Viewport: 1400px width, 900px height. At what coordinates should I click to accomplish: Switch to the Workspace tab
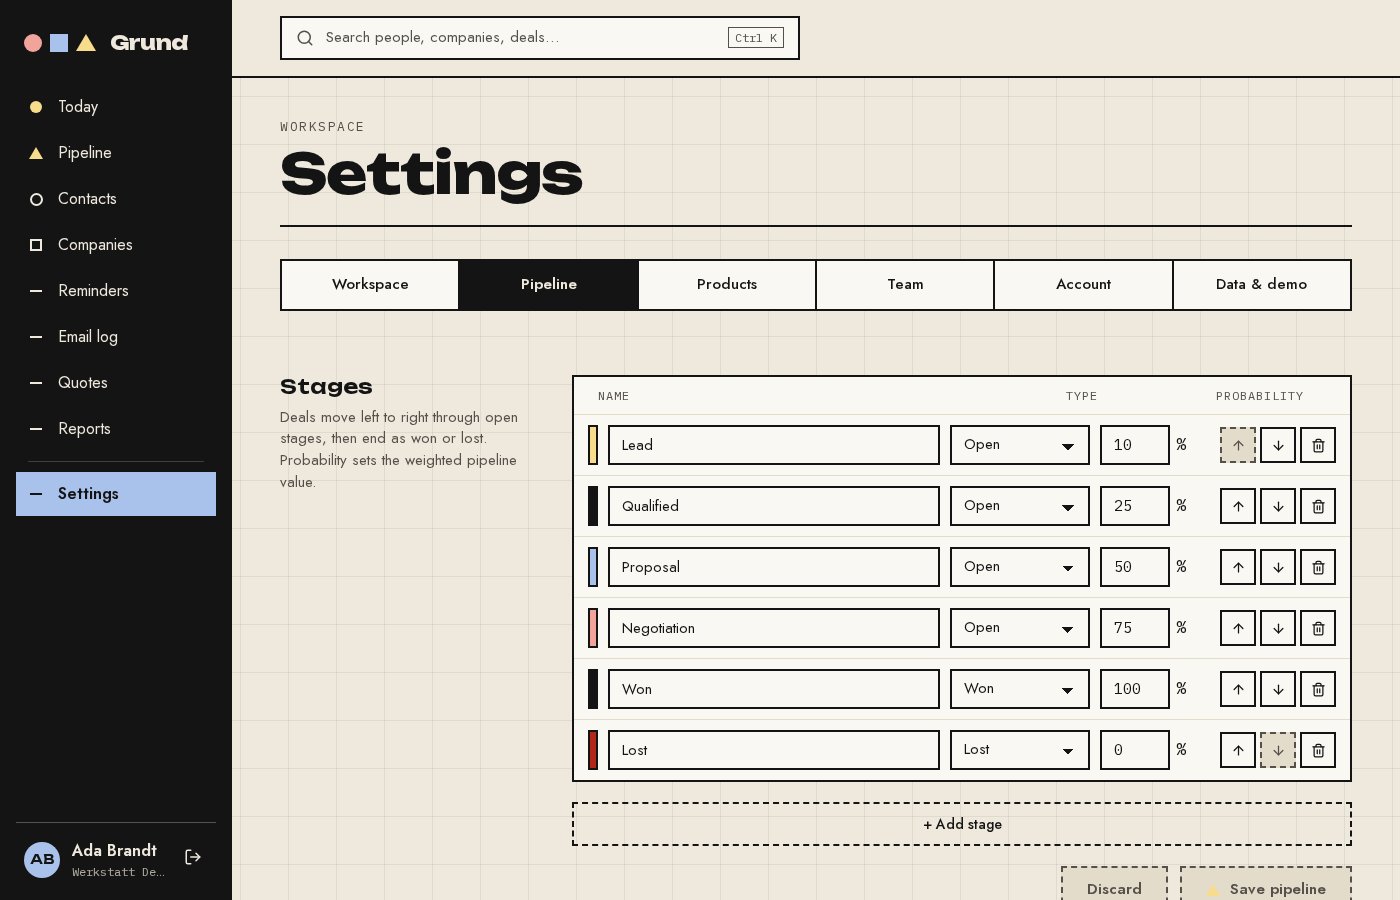coord(370,285)
